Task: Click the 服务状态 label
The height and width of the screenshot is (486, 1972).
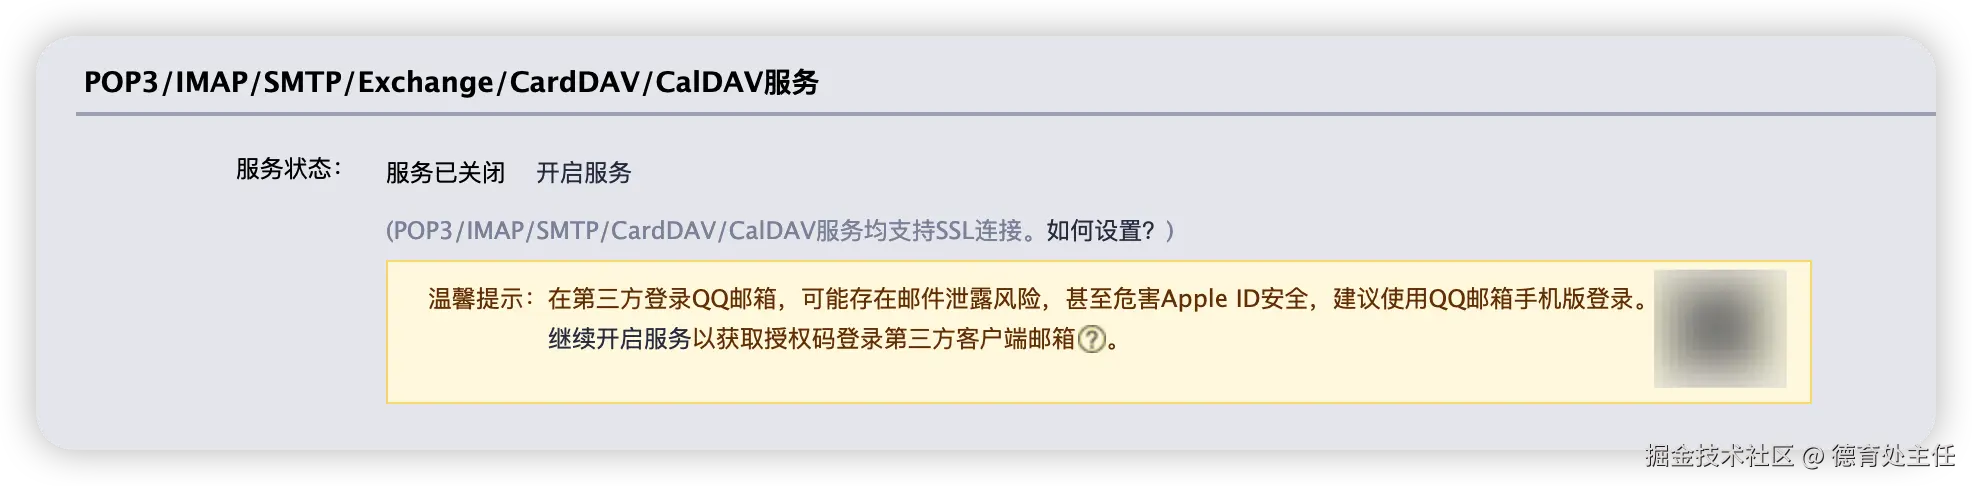Action: (289, 169)
